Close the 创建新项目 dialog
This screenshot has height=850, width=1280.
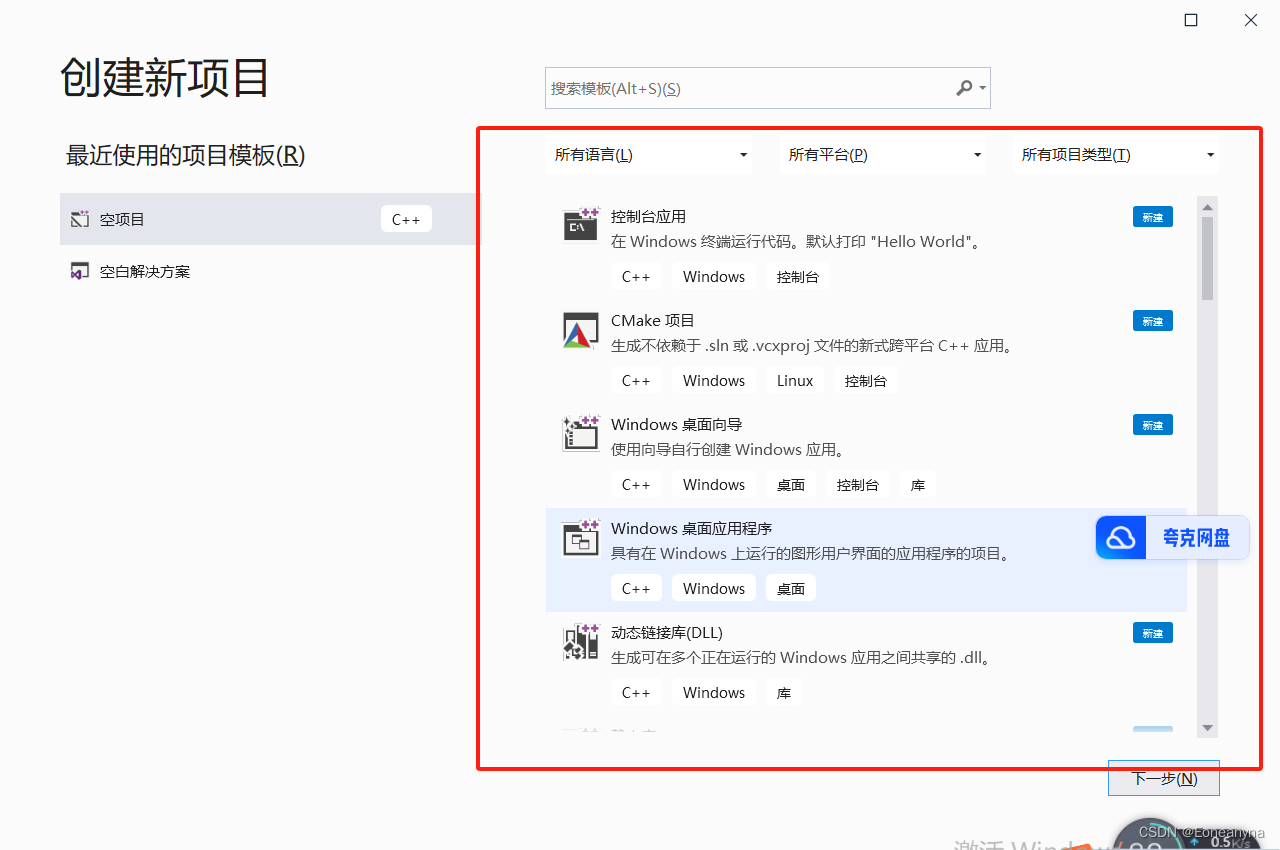click(x=1251, y=20)
